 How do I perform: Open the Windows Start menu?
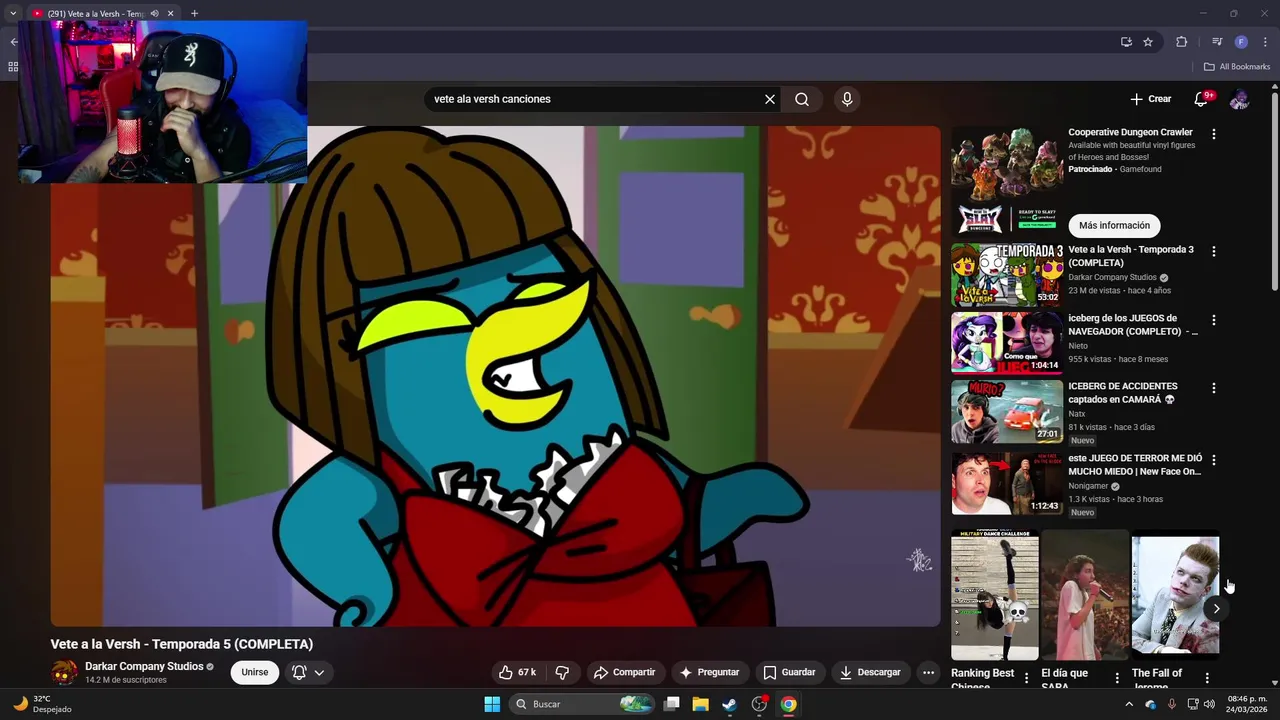click(492, 704)
